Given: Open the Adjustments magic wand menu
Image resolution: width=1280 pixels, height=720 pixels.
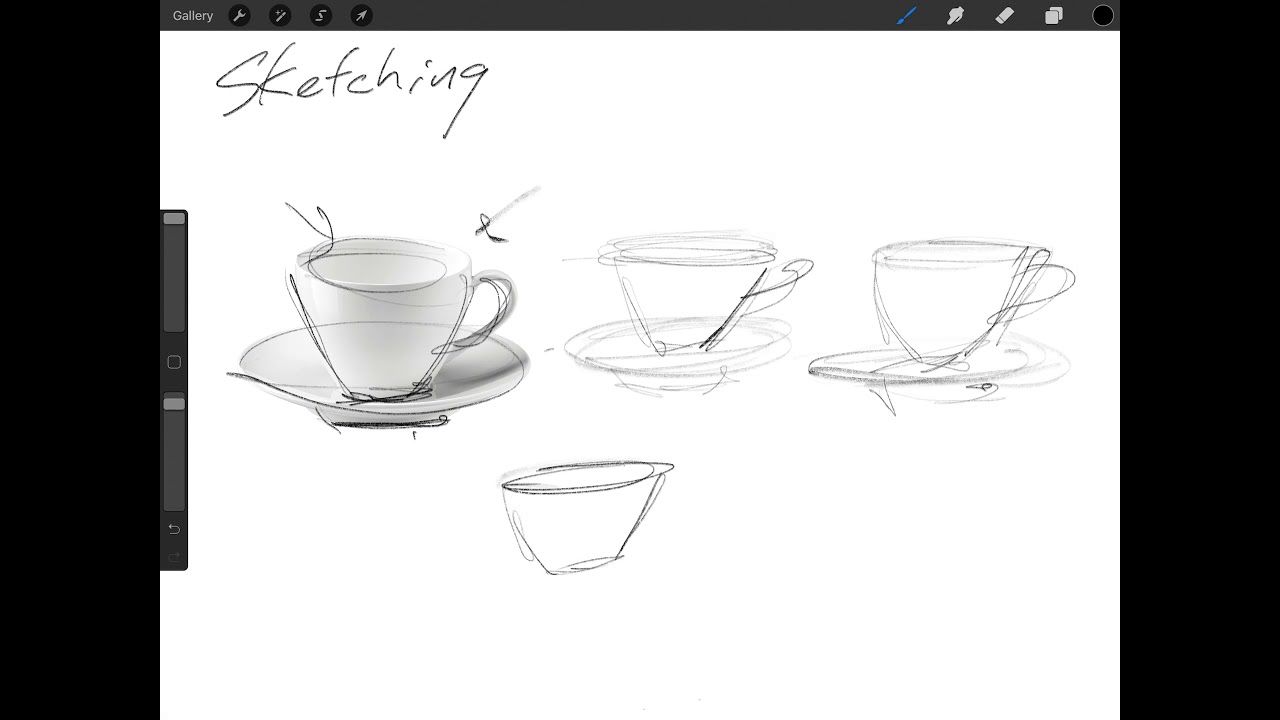Looking at the screenshot, I should click(280, 15).
